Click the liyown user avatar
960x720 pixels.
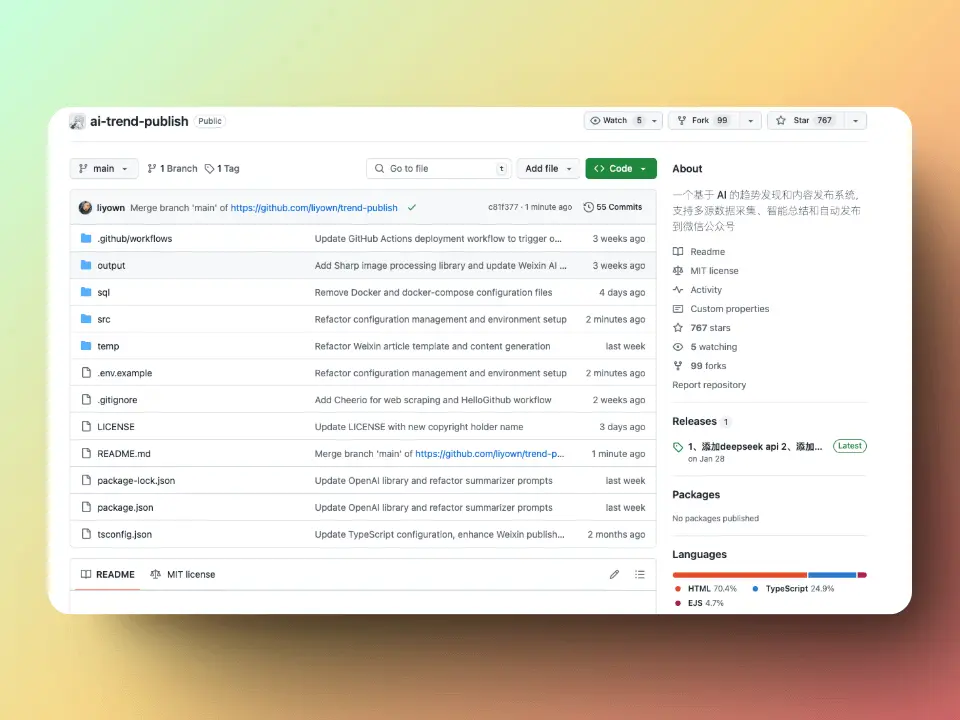coord(85,208)
